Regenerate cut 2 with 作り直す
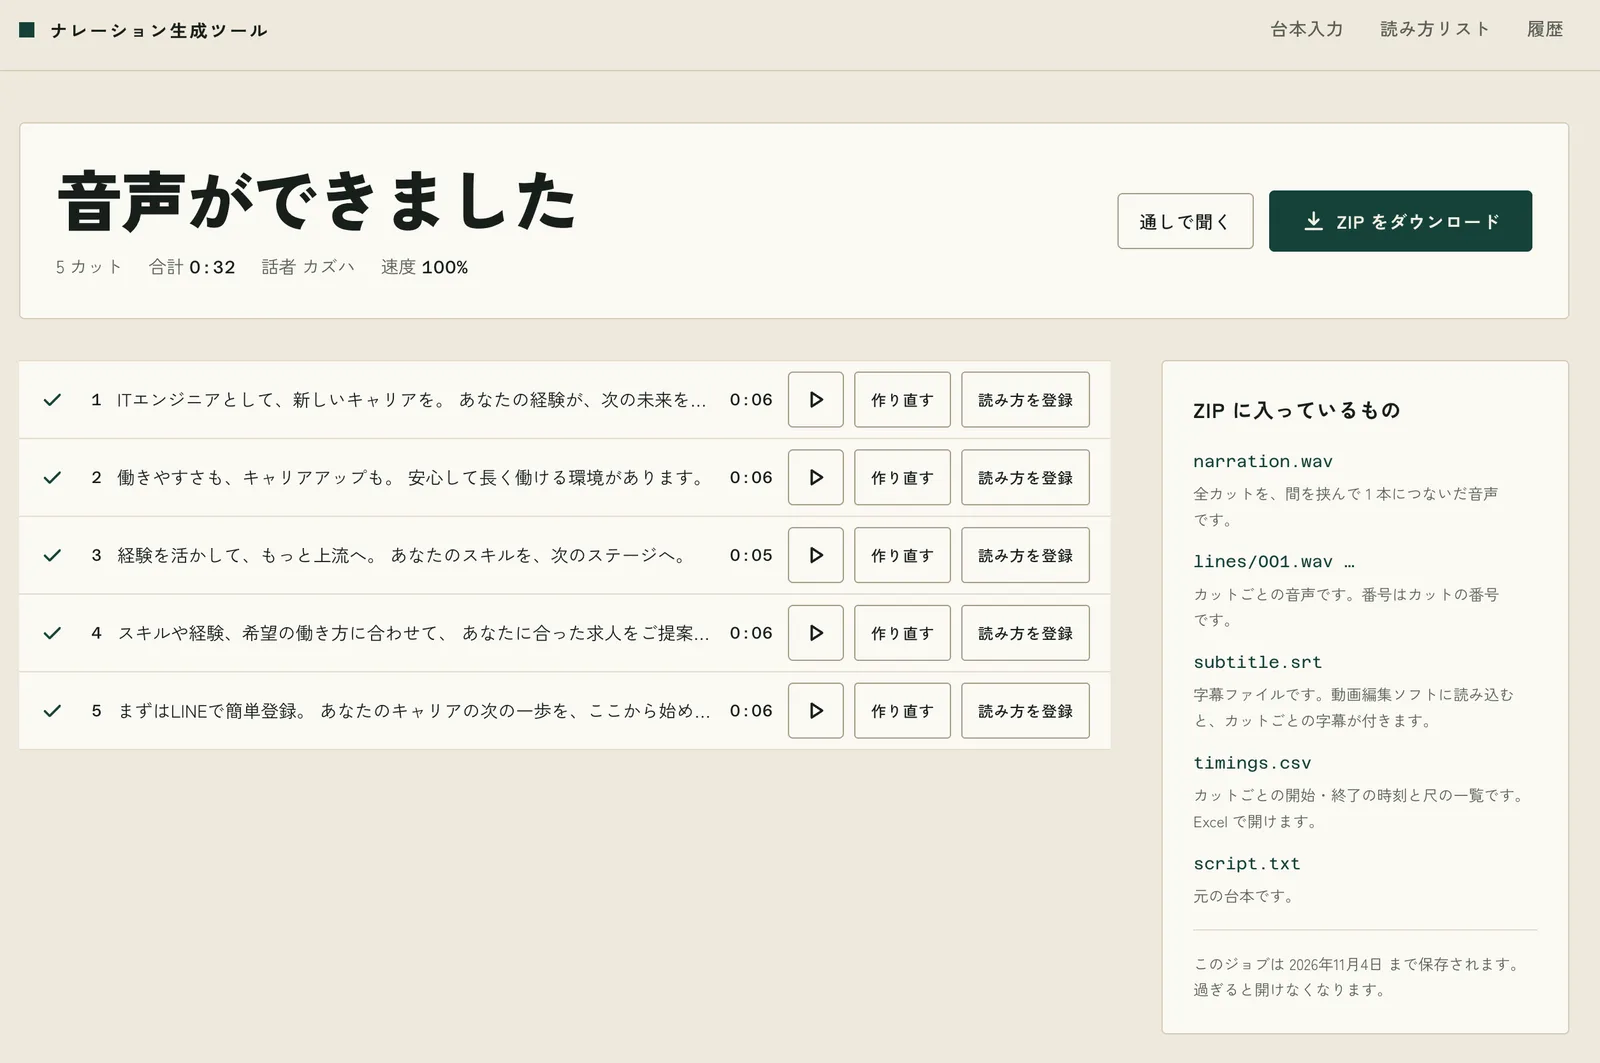 pos(902,478)
